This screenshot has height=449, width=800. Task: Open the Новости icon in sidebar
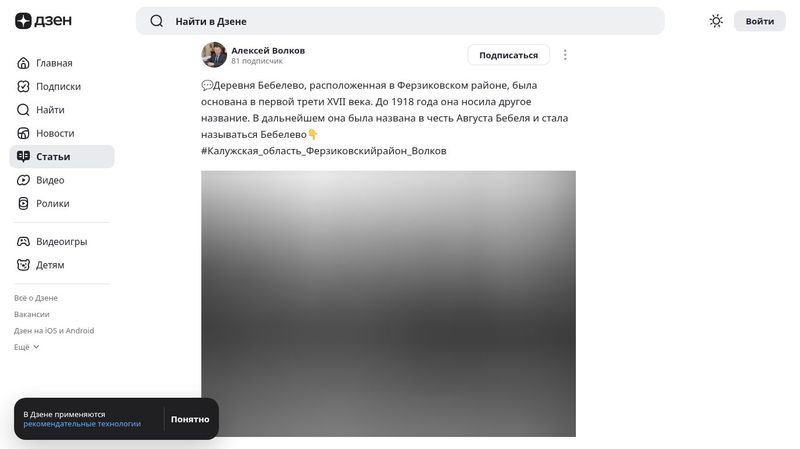[x=23, y=133]
